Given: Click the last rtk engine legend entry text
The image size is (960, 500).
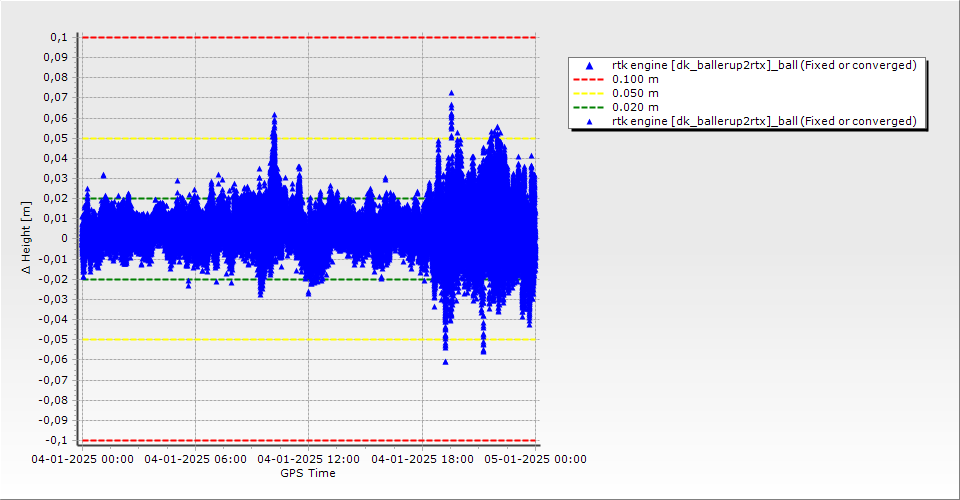Looking at the screenshot, I should click(x=764, y=121).
